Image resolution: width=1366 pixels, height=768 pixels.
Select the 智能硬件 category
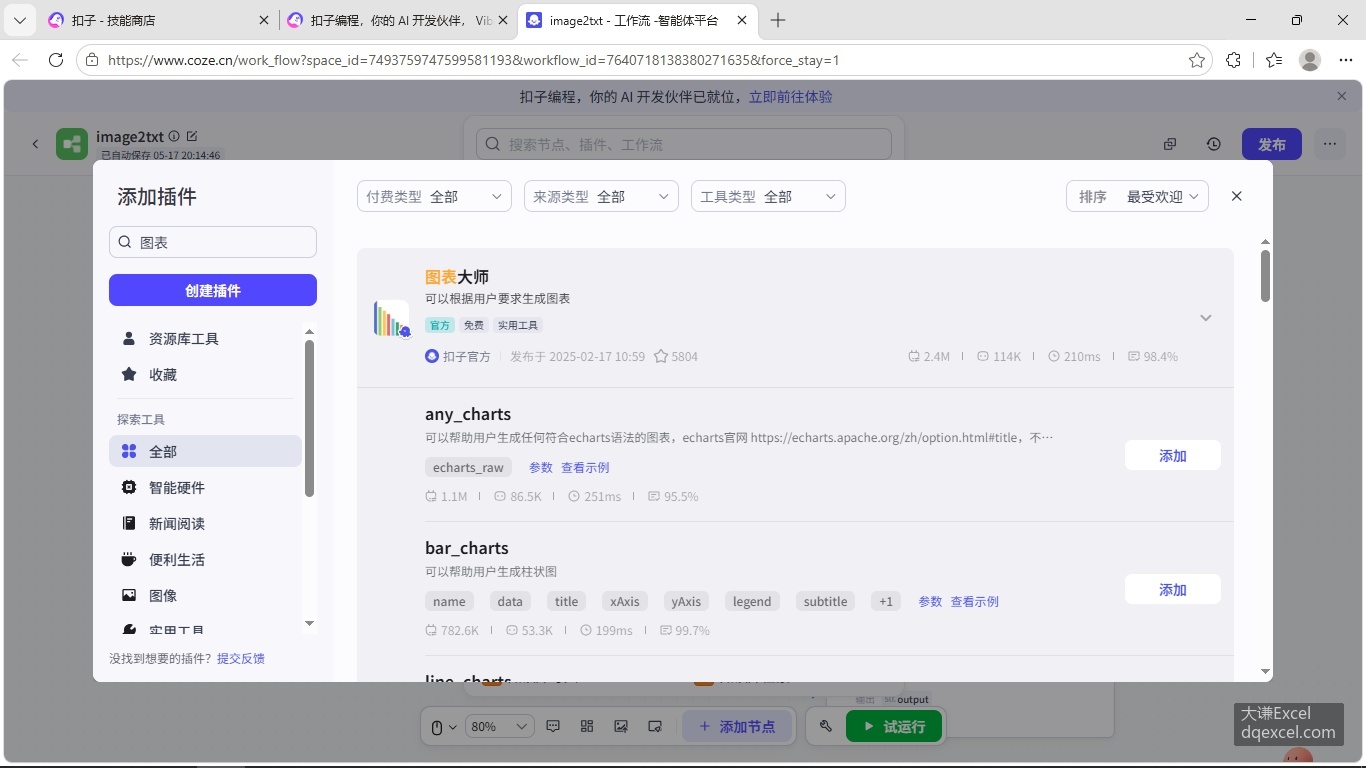click(x=205, y=487)
